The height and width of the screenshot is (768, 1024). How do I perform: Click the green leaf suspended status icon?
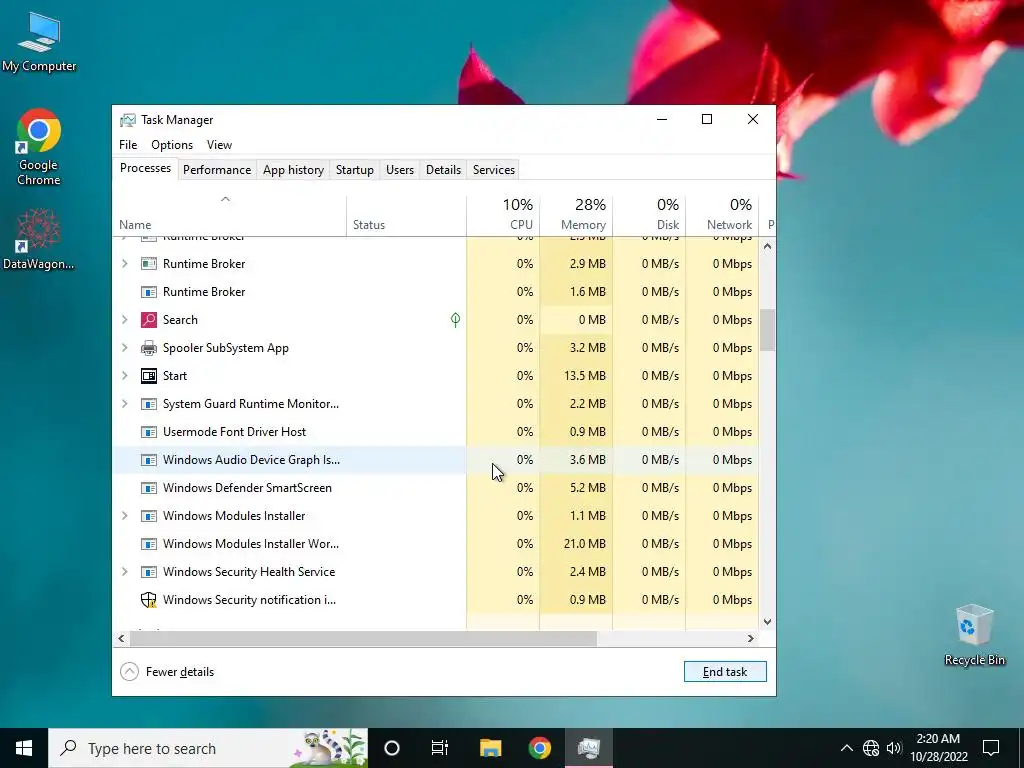point(455,319)
